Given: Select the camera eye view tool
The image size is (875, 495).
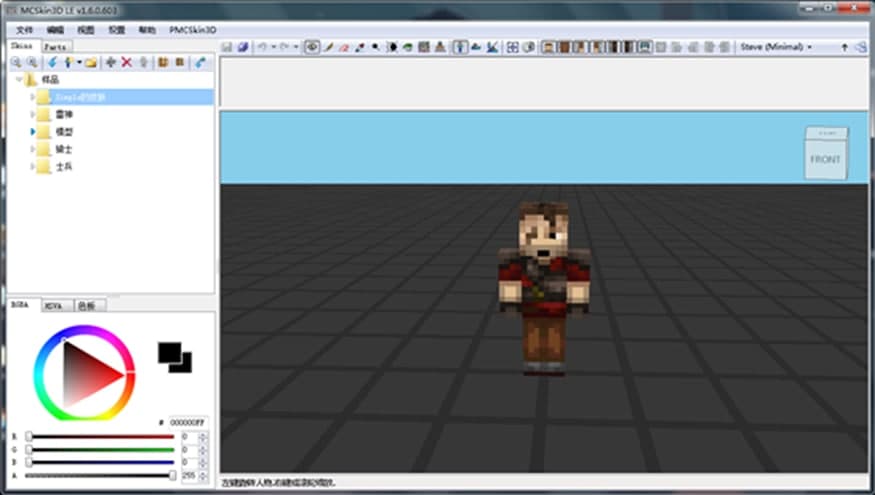Looking at the screenshot, I should coord(312,47).
